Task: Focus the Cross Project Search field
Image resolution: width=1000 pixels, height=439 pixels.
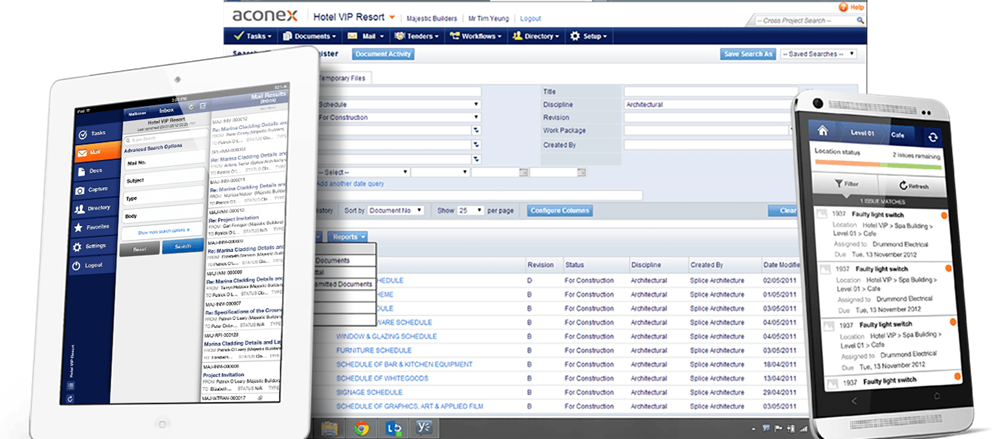Action: (805, 20)
